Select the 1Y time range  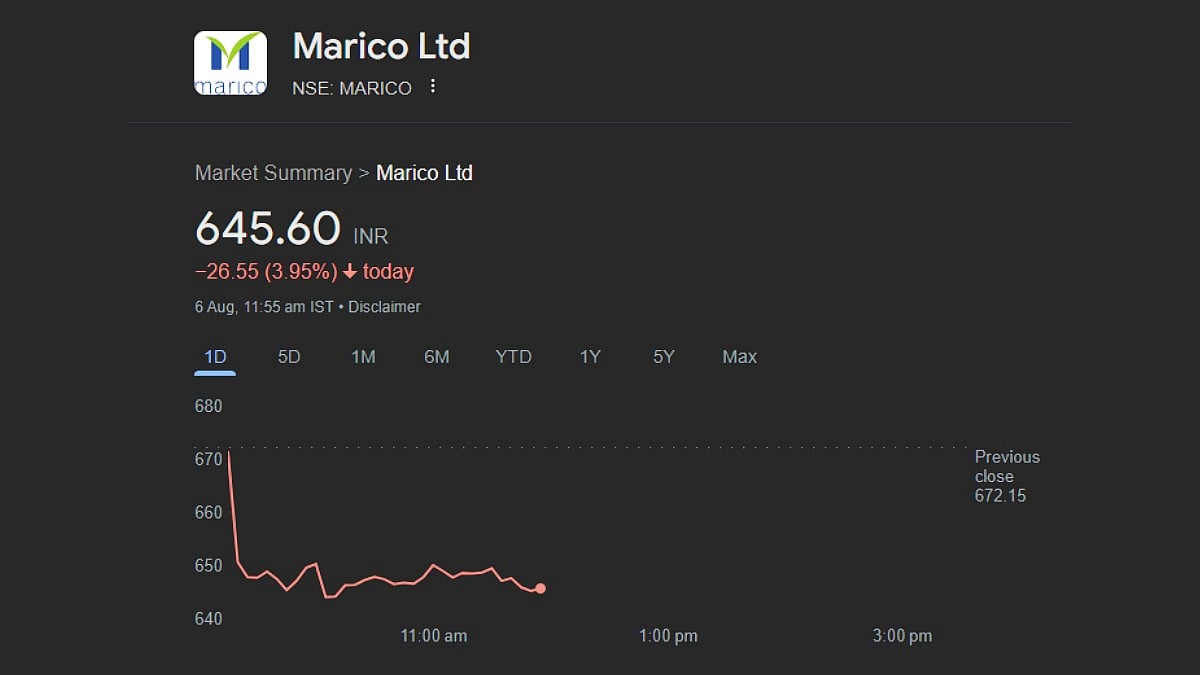pos(590,357)
